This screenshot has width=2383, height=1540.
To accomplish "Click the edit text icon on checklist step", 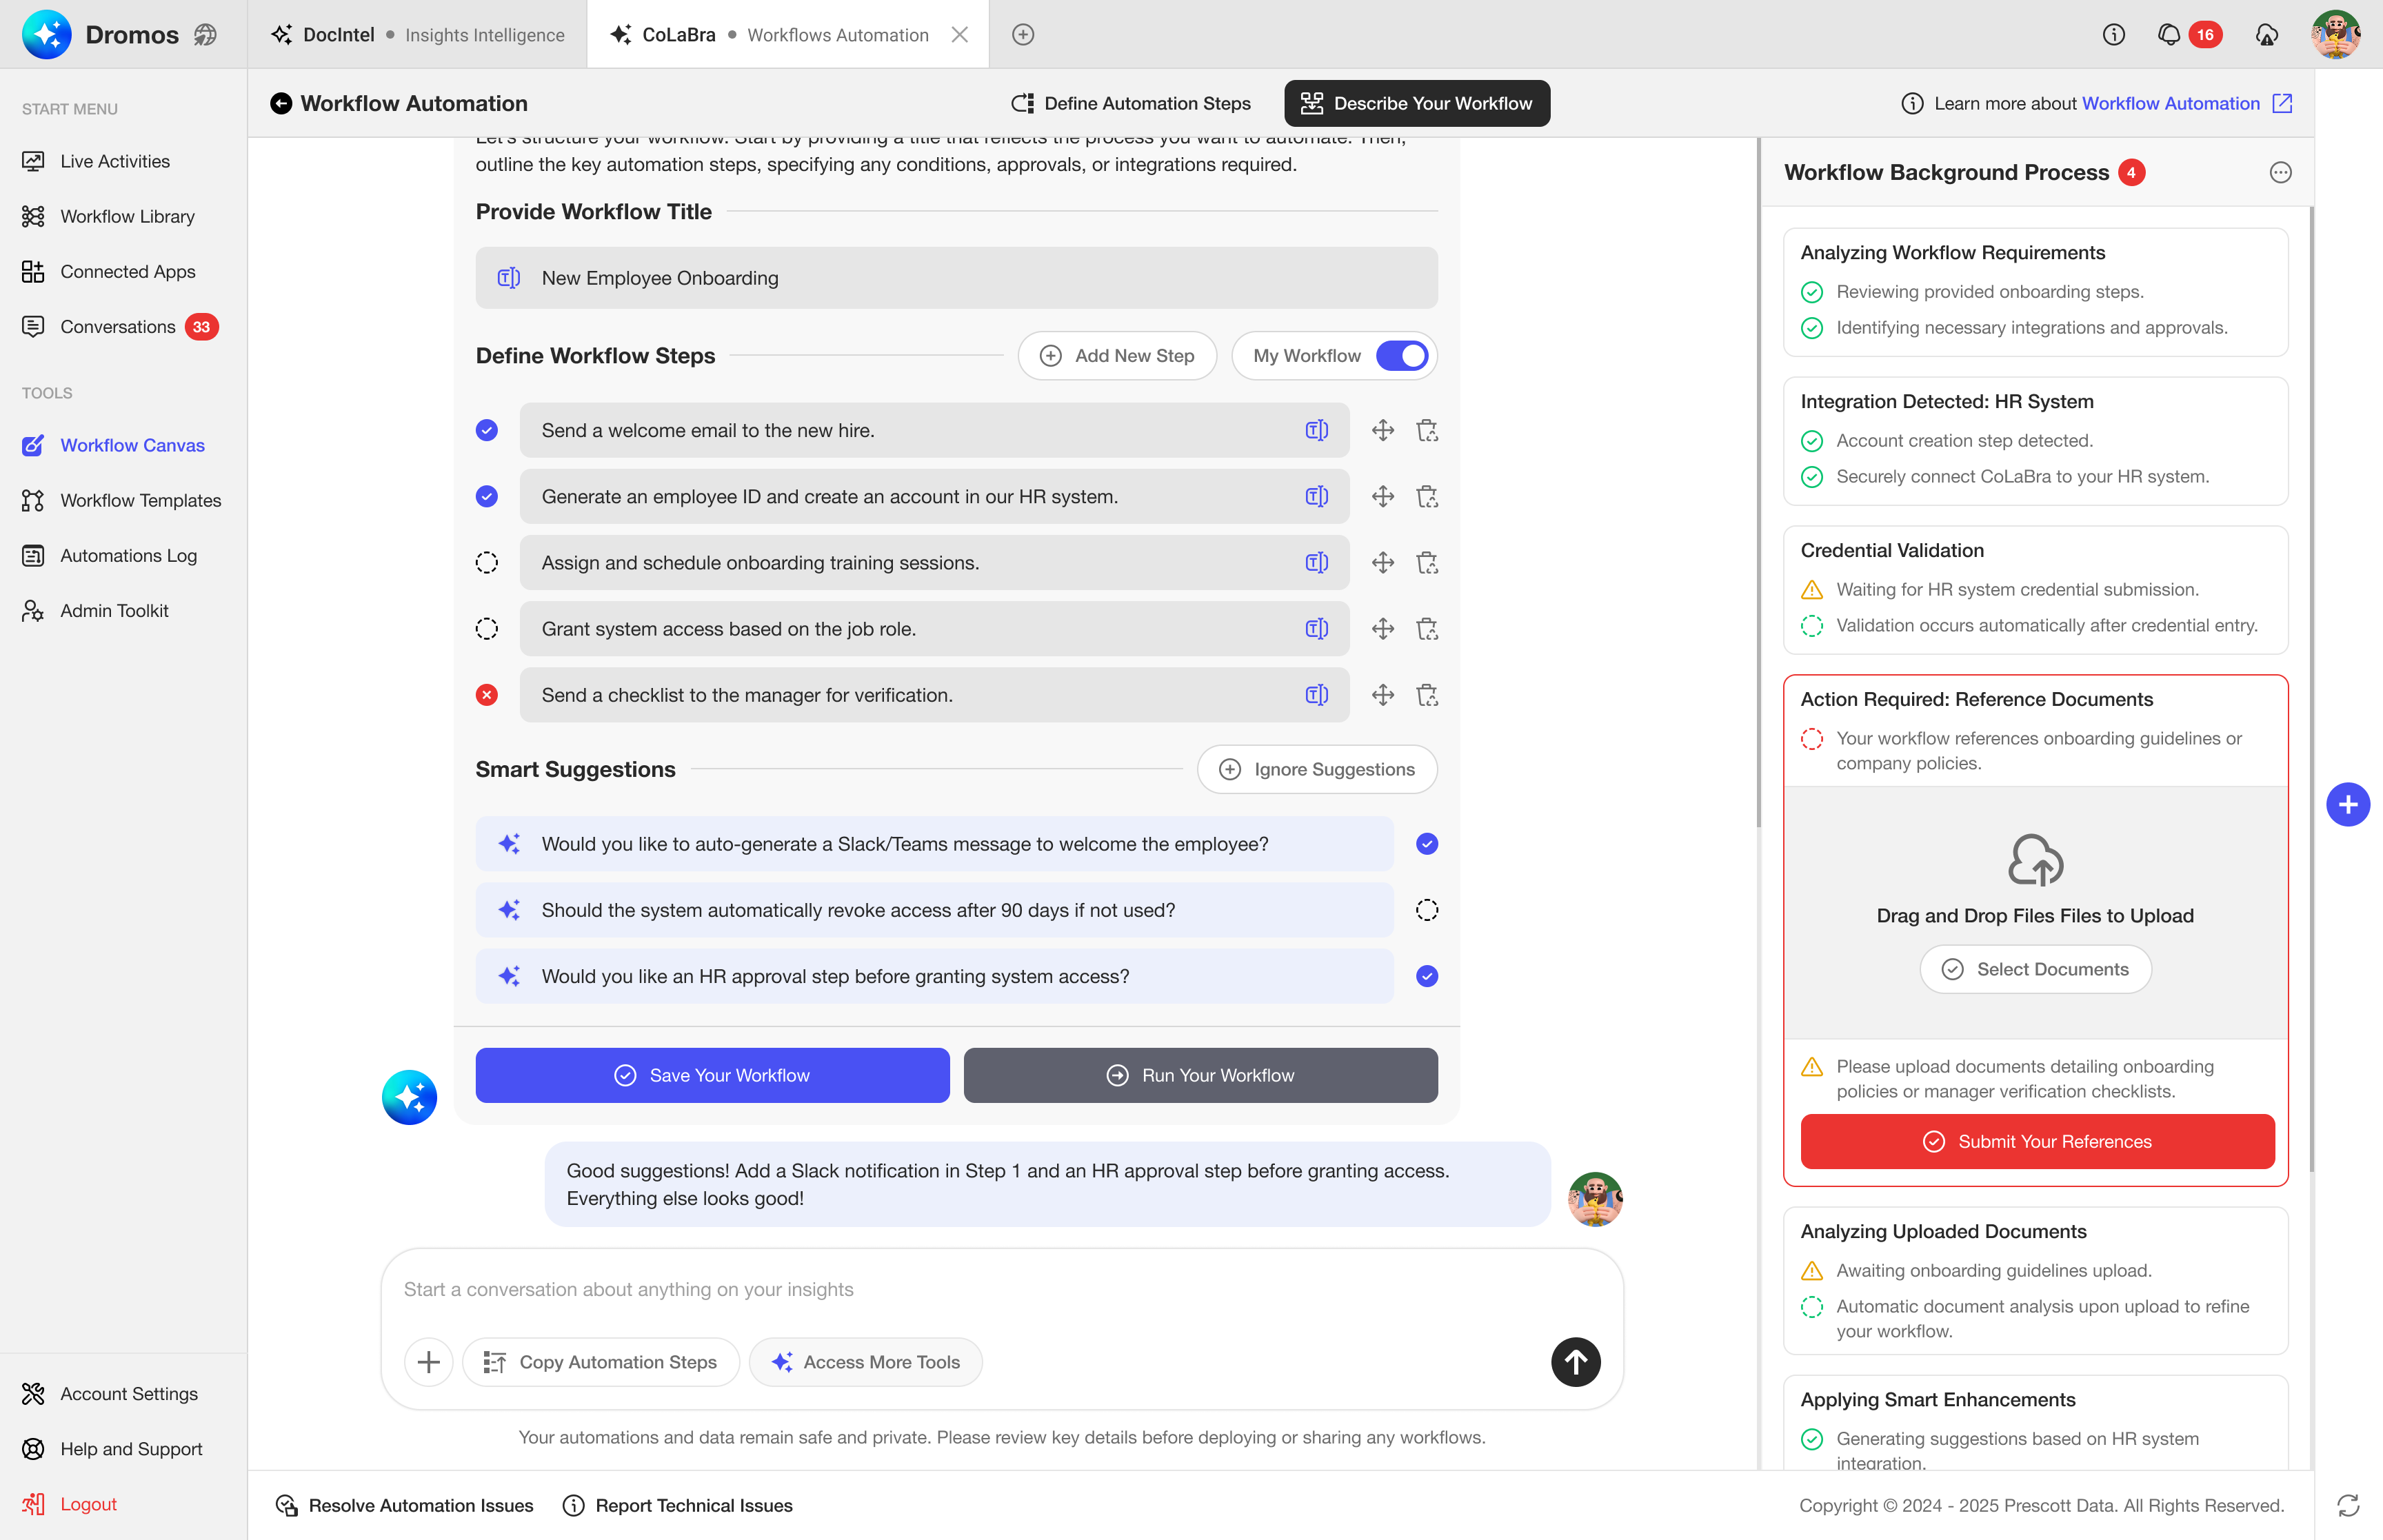I will point(1316,695).
